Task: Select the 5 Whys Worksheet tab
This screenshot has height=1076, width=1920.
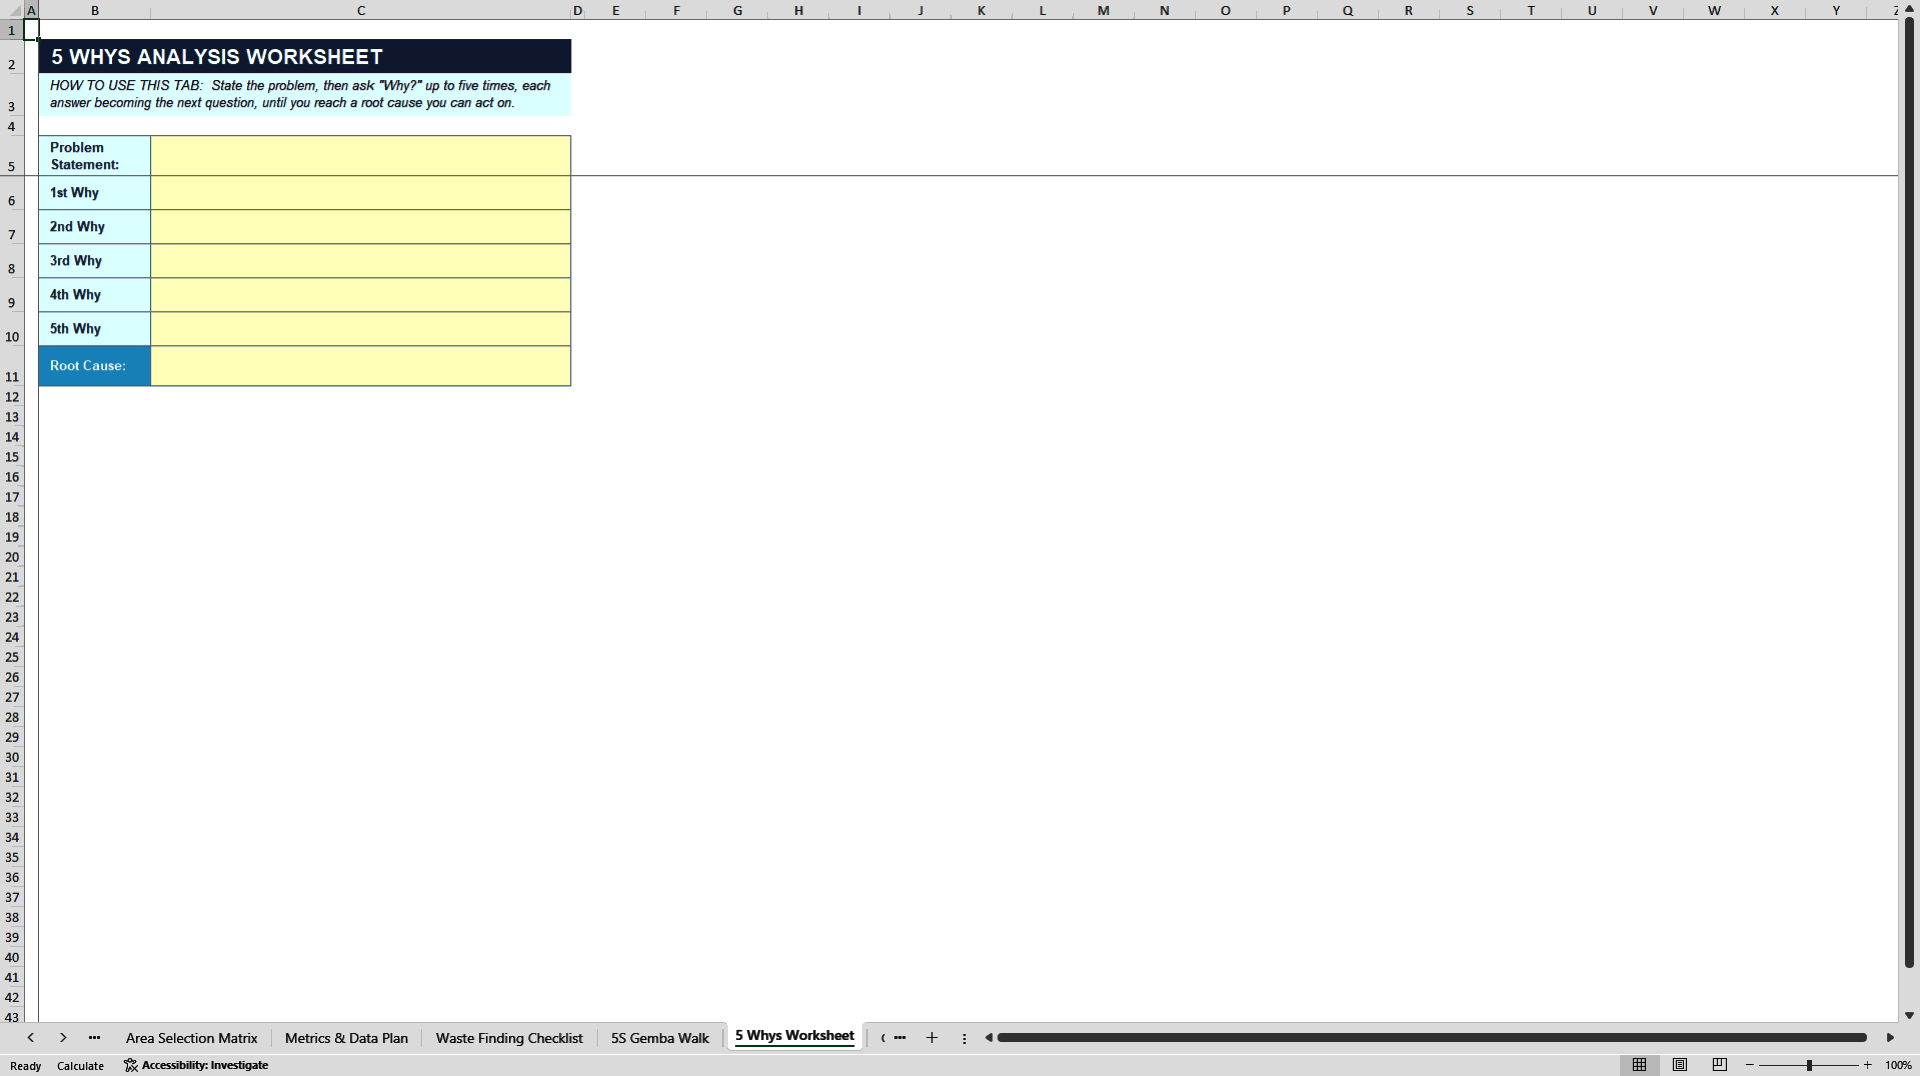Action: pos(795,1036)
